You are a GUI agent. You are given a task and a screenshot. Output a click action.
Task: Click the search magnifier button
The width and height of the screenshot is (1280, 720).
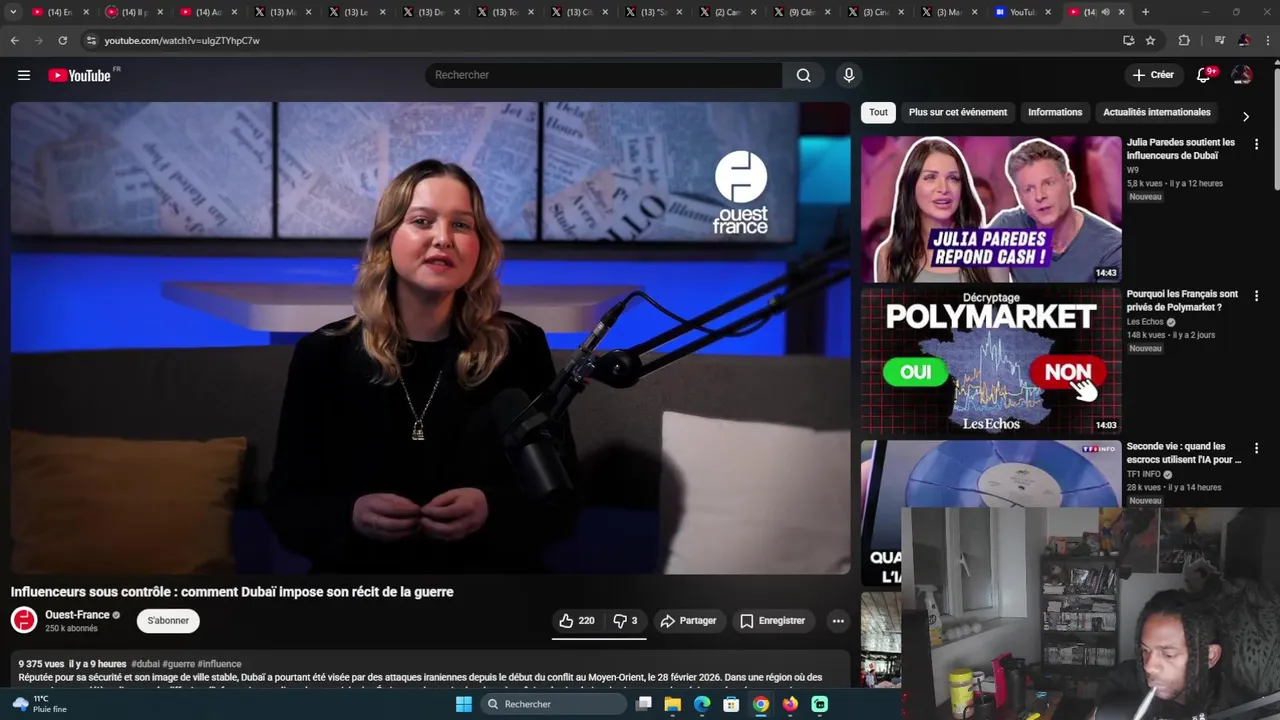tap(803, 75)
